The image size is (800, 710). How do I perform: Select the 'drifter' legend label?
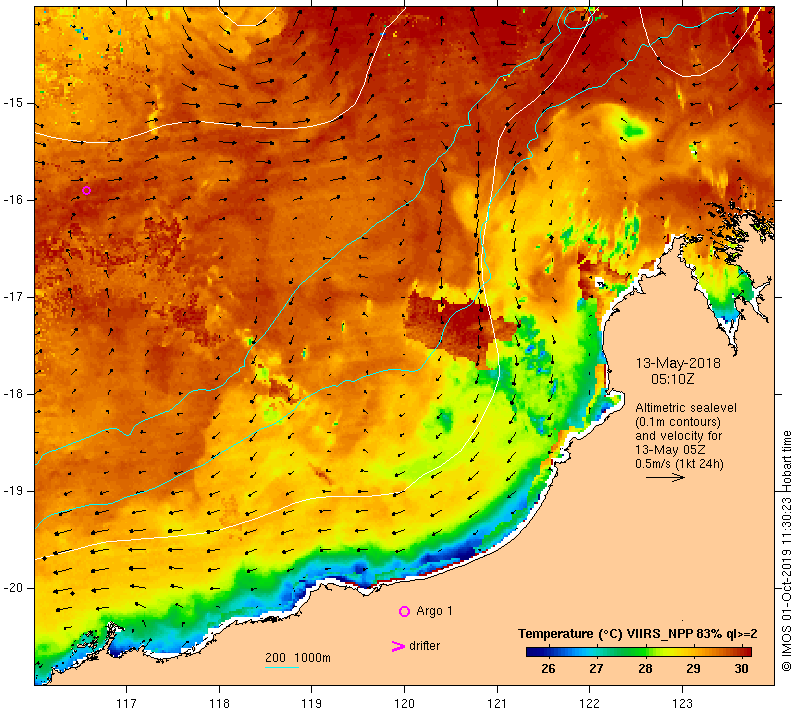tap(424, 646)
